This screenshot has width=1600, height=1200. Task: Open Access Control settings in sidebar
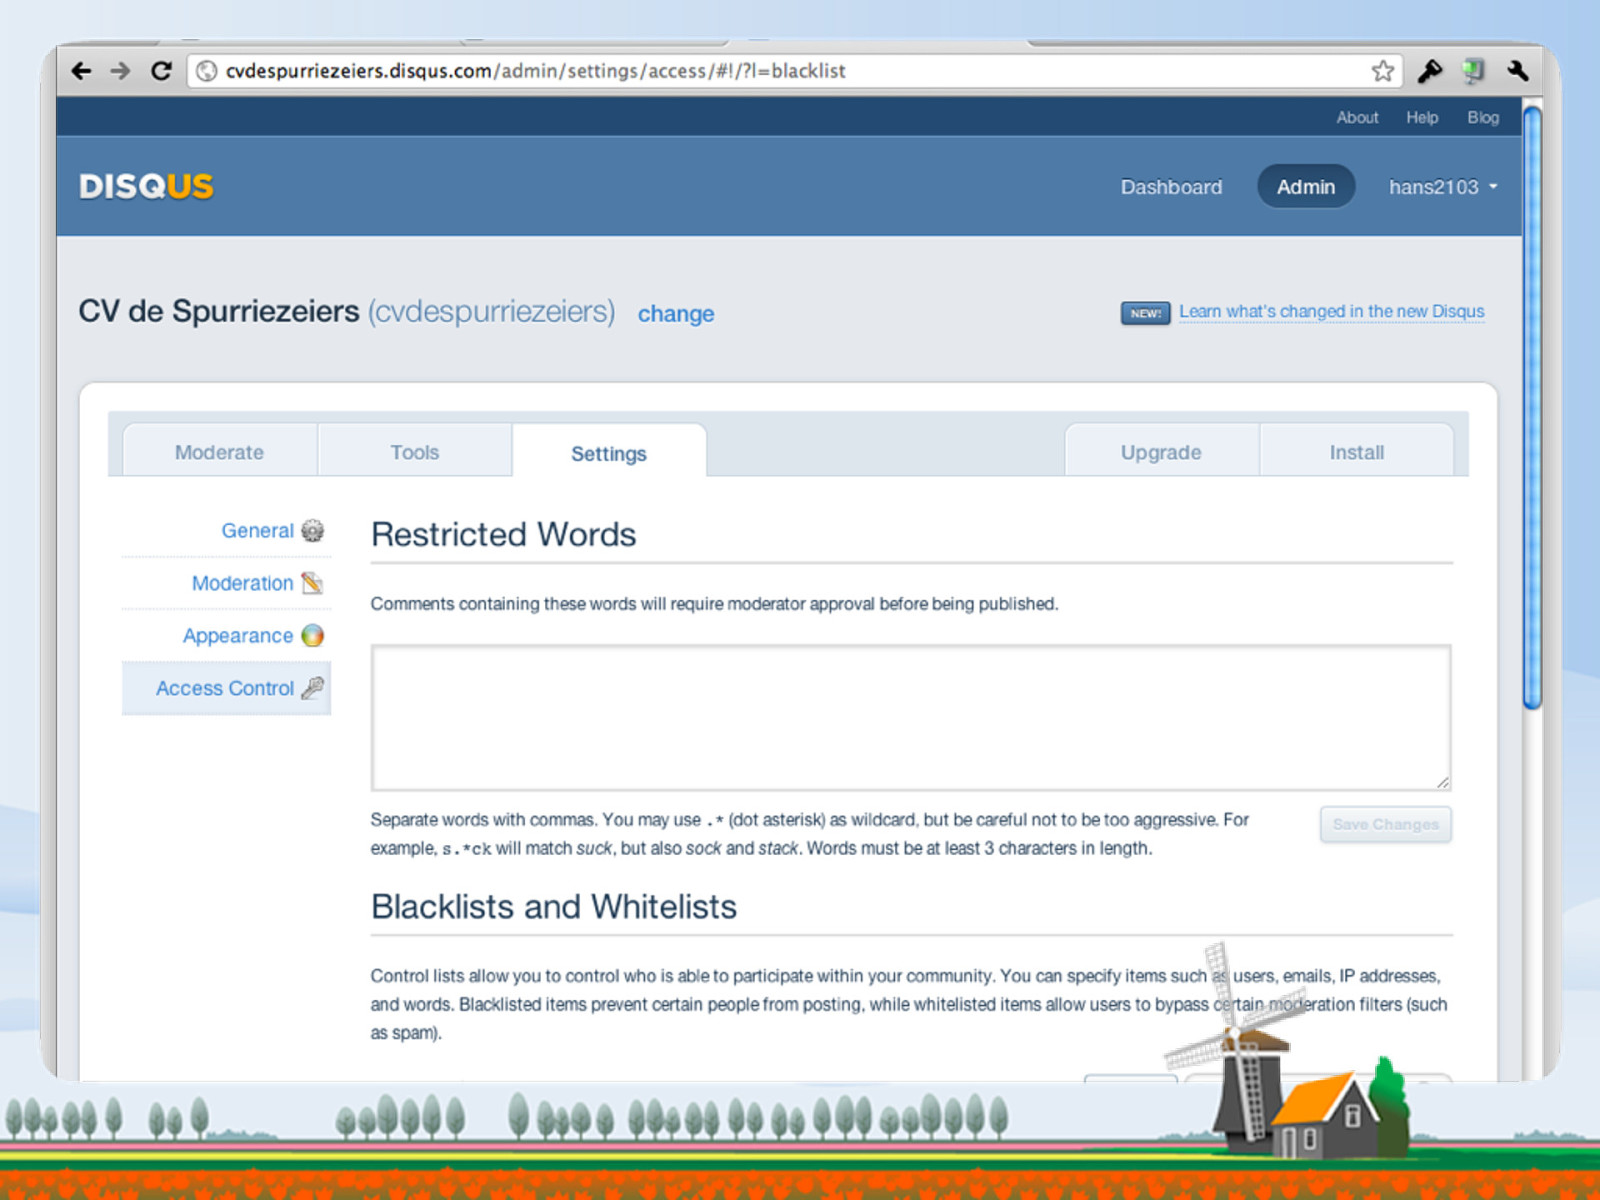(x=225, y=688)
